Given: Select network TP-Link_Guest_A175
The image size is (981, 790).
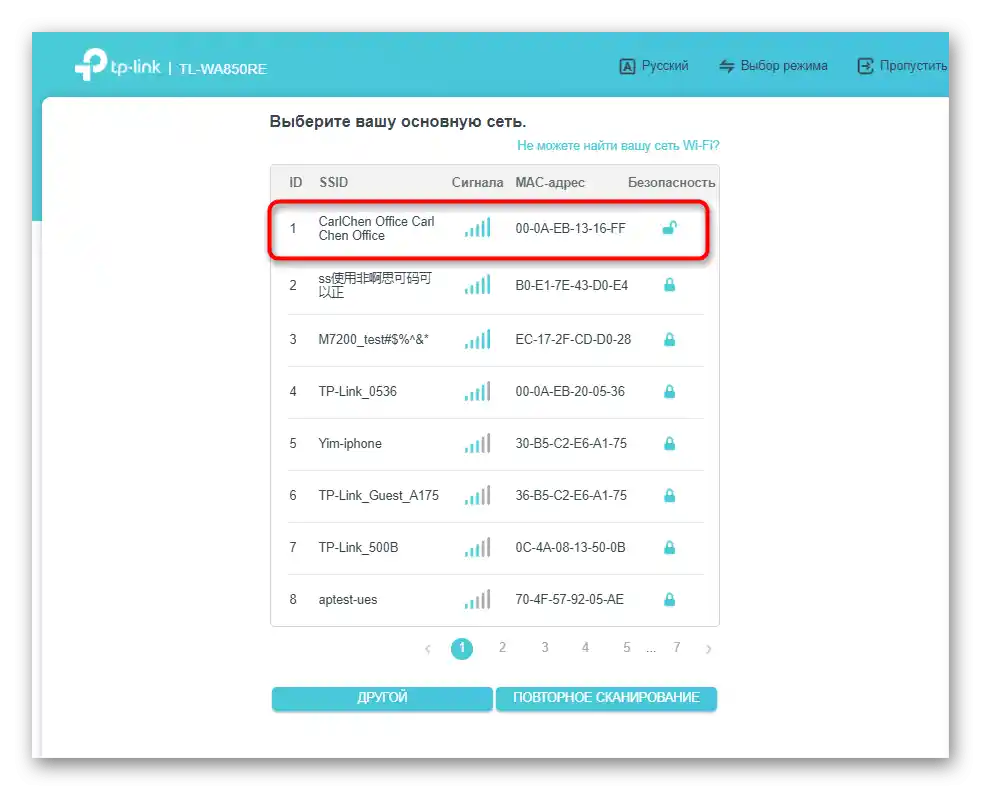Looking at the screenshot, I should pyautogui.click(x=495, y=496).
